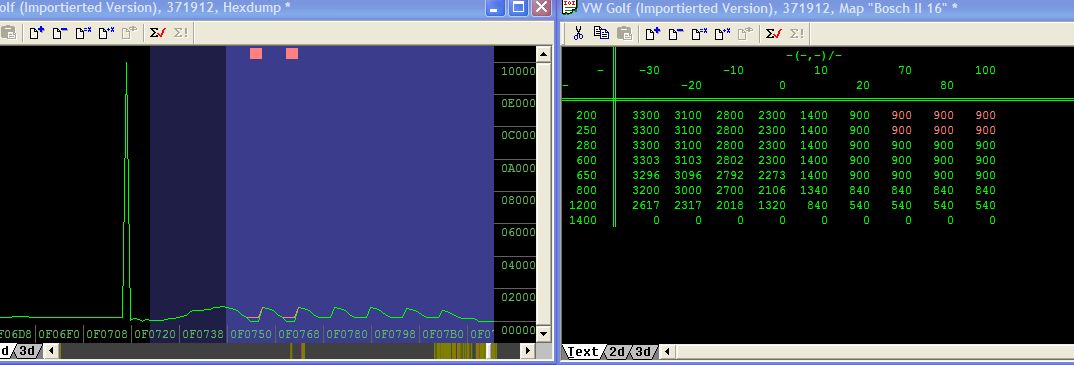Click the Cut scissors icon in Map window

click(x=578, y=33)
